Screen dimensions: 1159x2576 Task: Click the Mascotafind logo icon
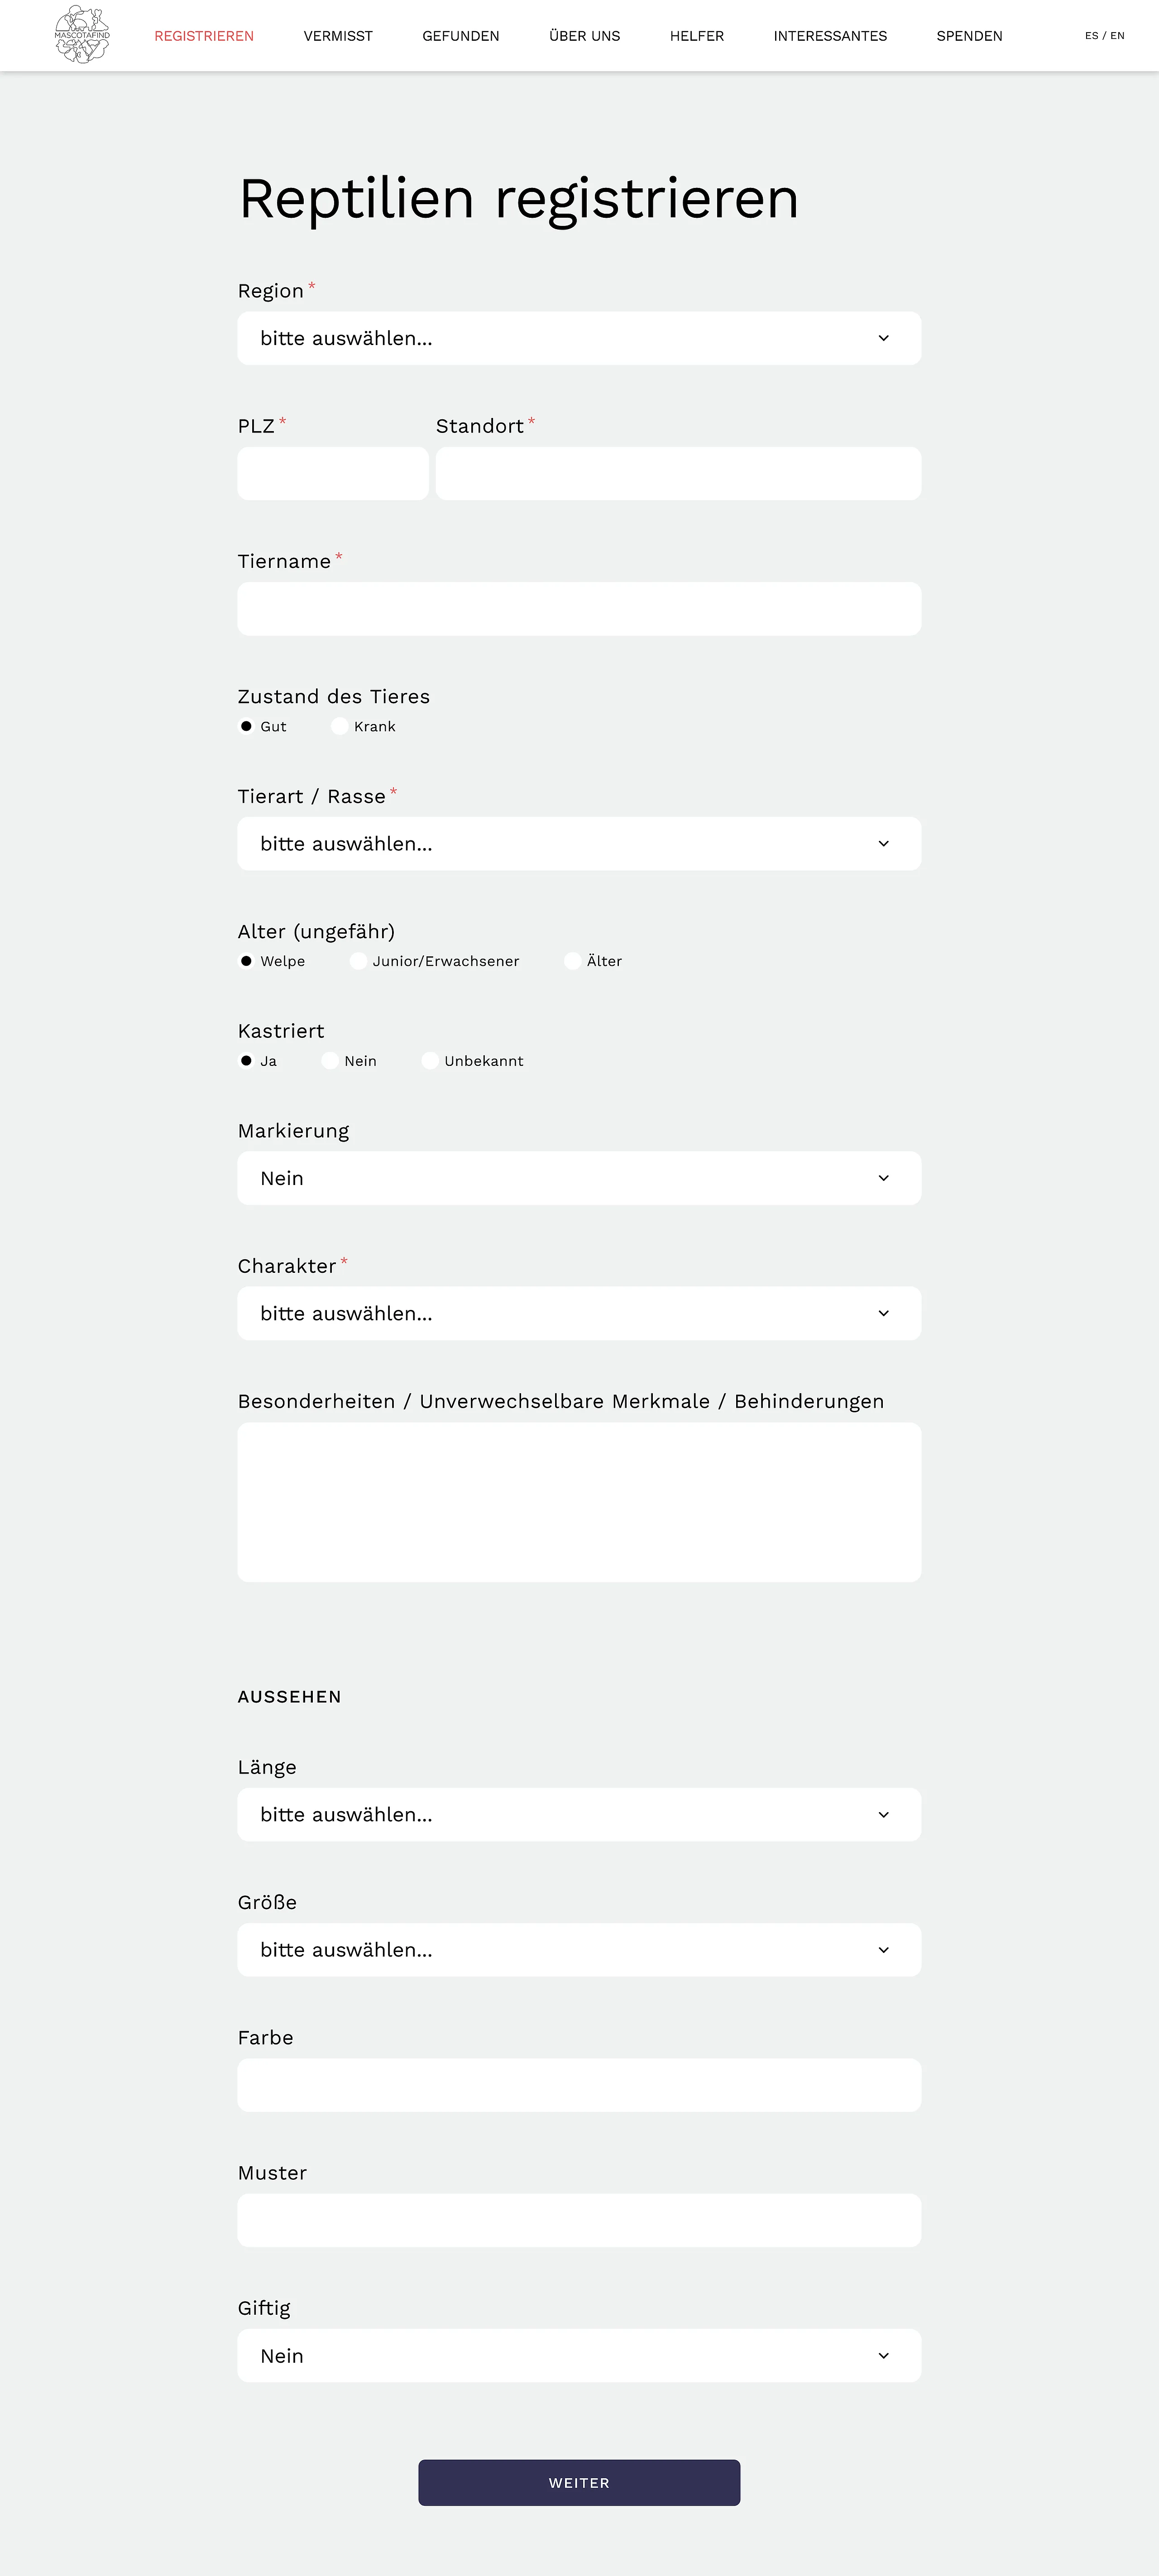[x=82, y=35]
